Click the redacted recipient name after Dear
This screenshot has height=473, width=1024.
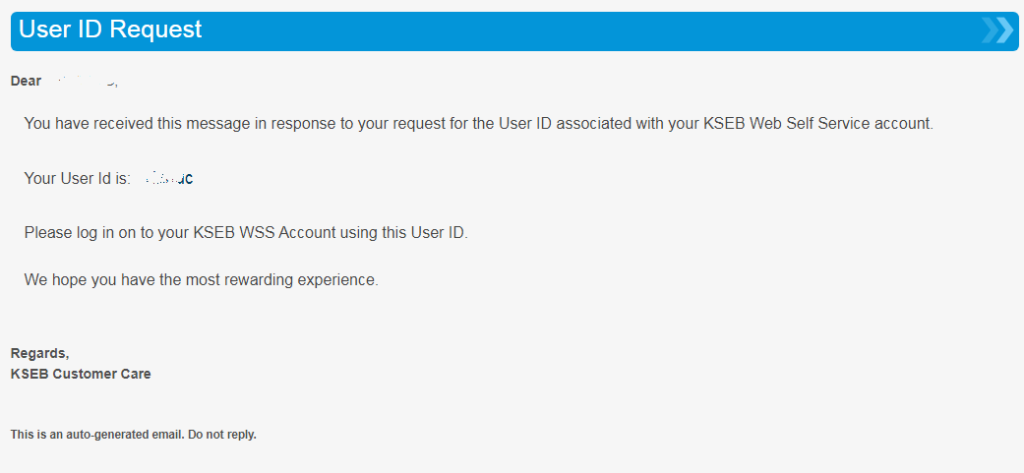coord(84,82)
